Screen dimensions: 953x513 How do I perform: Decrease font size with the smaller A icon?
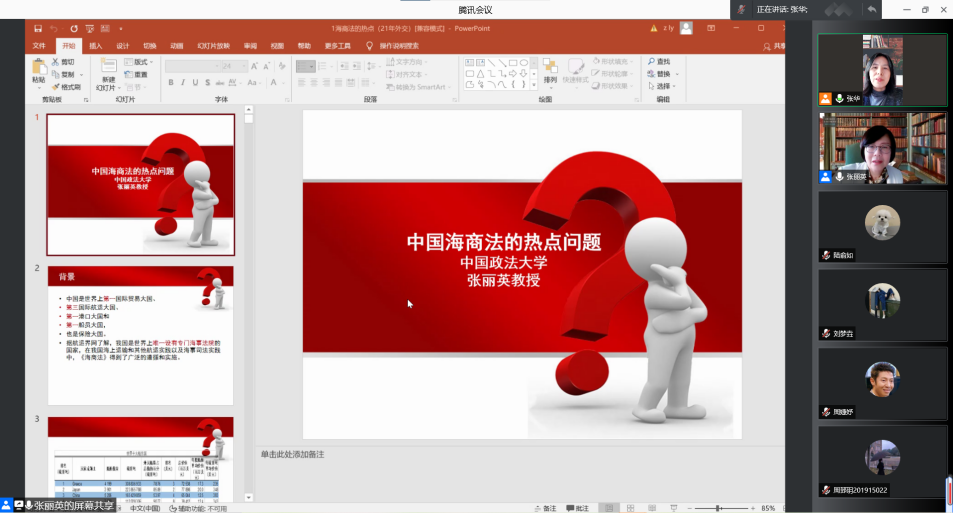point(267,66)
